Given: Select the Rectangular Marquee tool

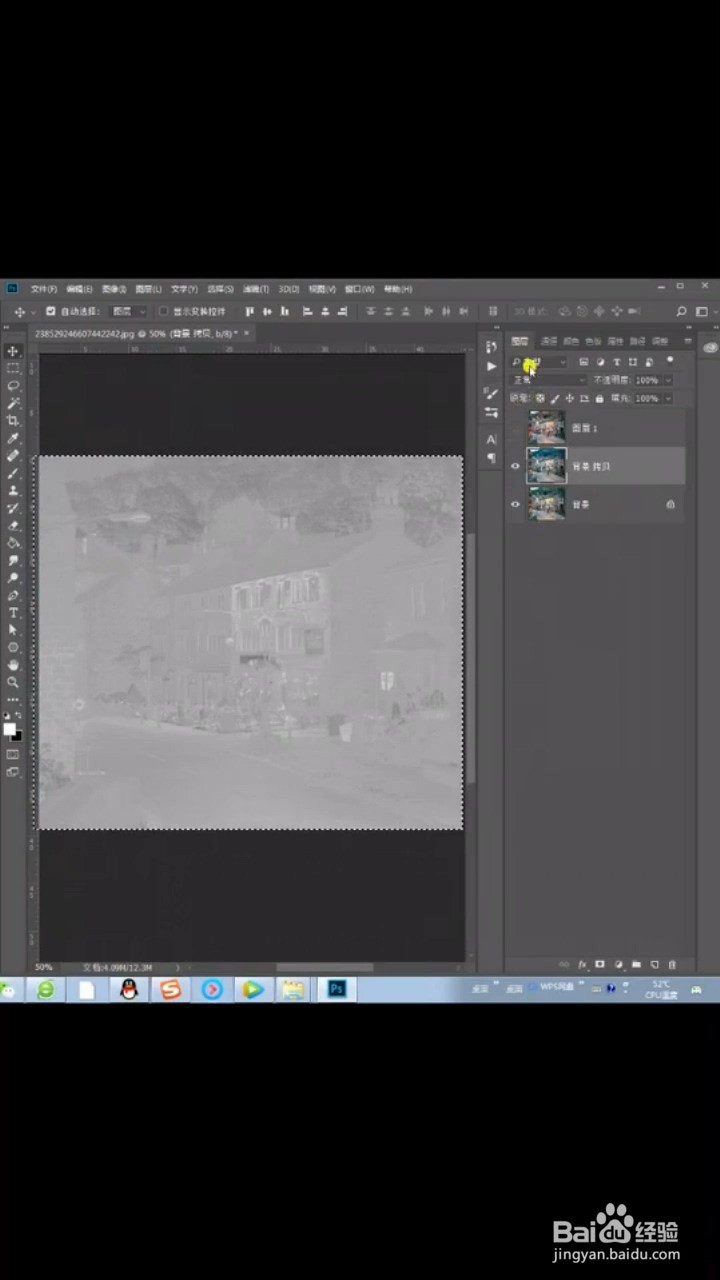Looking at the screenshot, I should click(13, 368).
